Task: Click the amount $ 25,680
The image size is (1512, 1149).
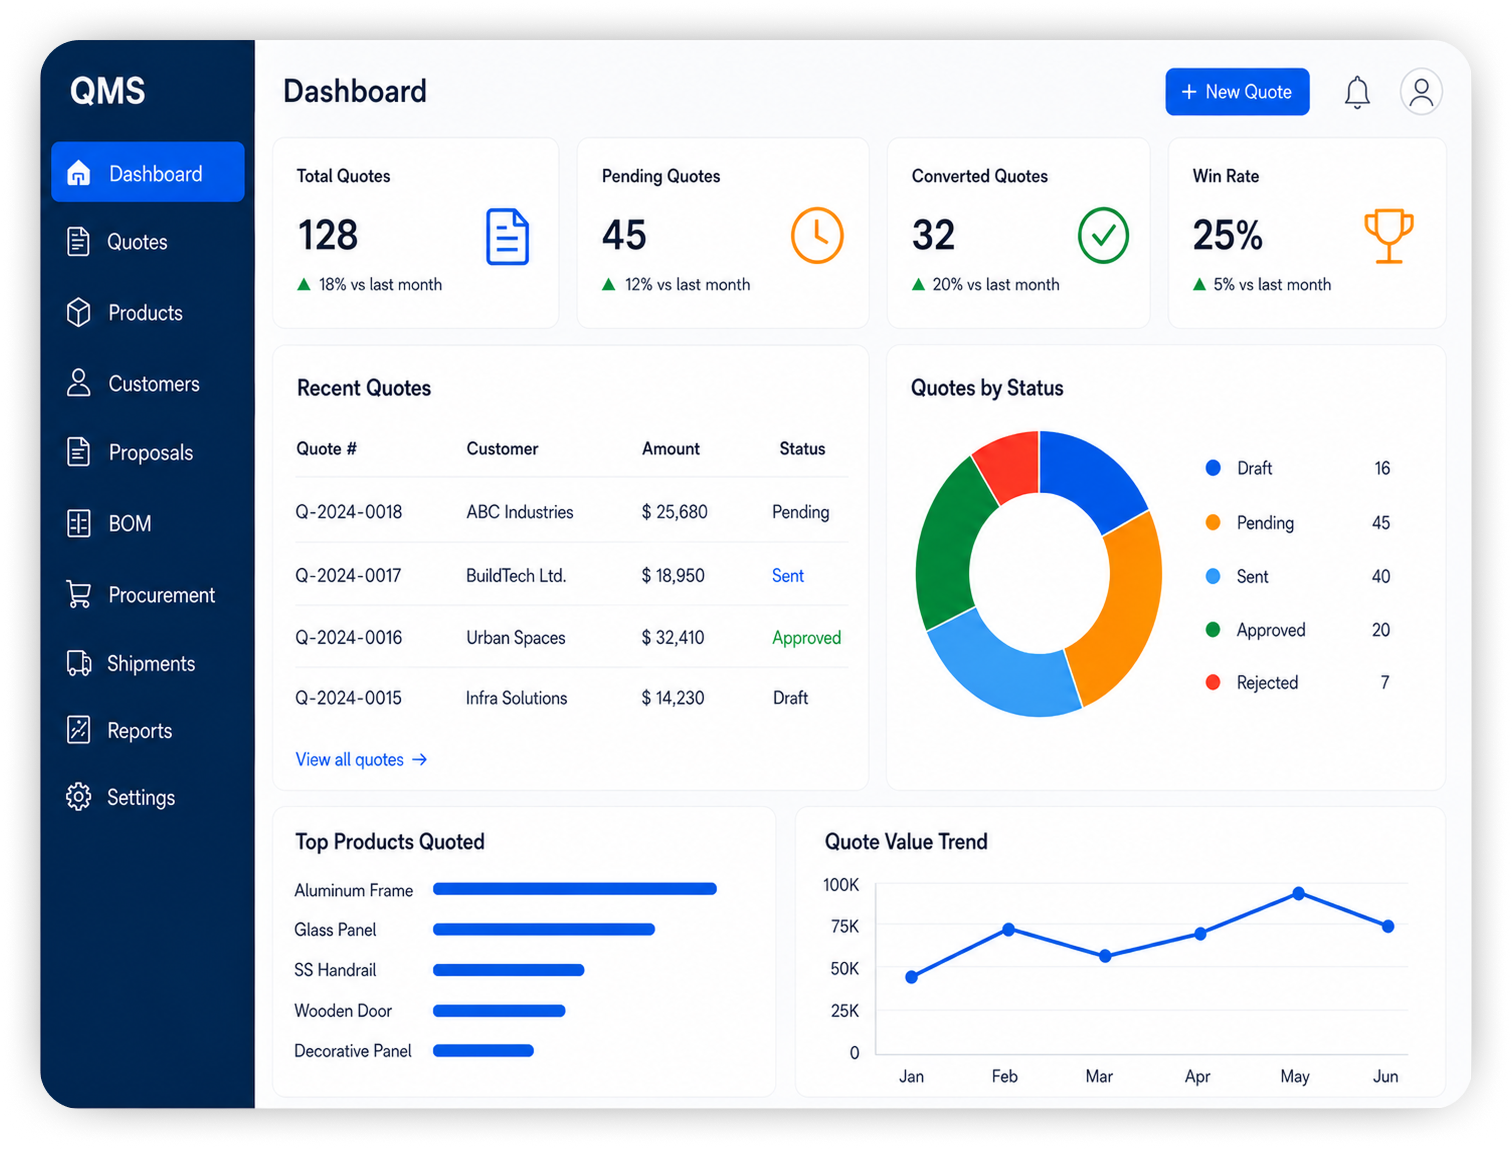Action: 675,512
